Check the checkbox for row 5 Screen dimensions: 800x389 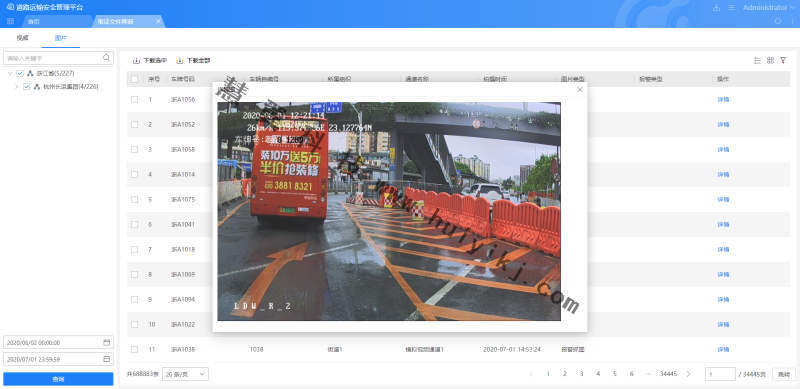coord(134,200)
